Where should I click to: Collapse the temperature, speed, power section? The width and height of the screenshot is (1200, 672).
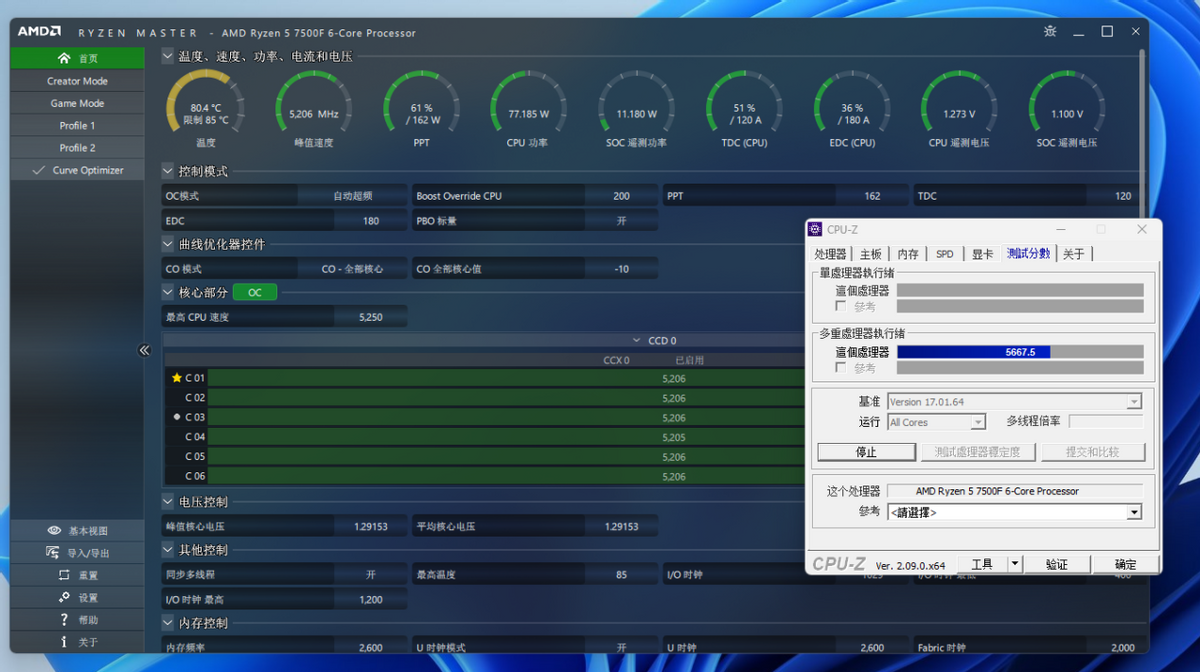point(168,57)
